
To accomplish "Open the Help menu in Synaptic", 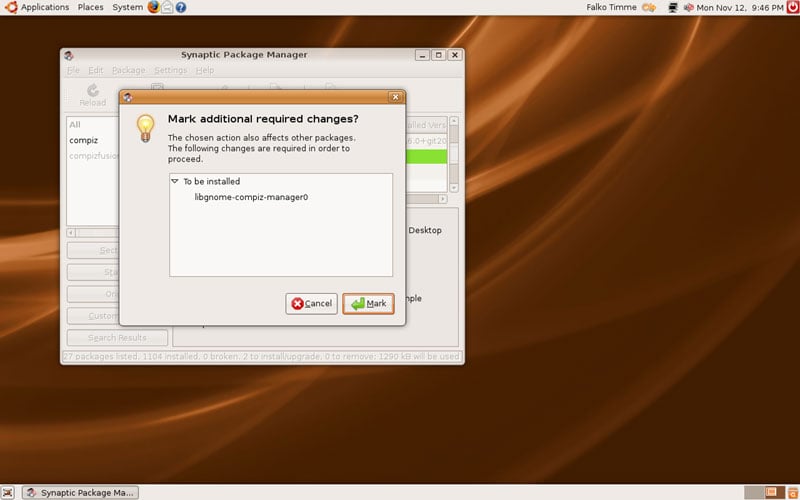I will [205, 70].
